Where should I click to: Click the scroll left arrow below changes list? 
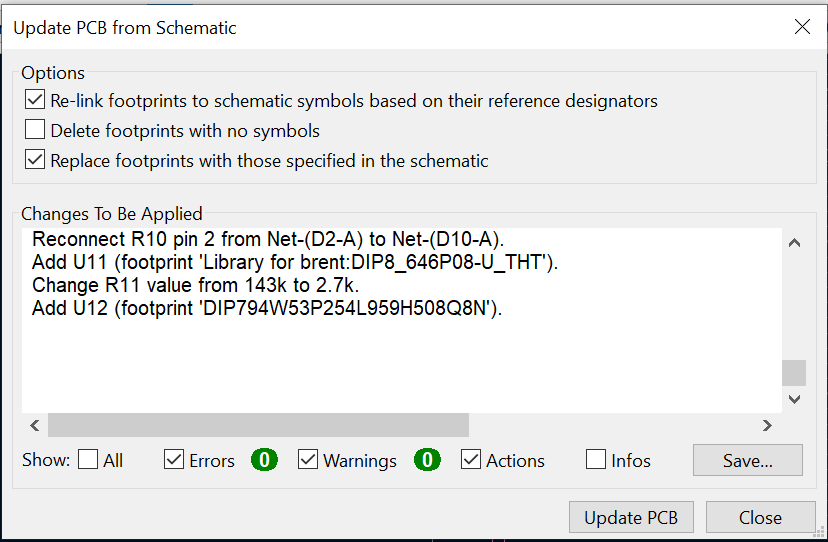click(x=35, y=425)
